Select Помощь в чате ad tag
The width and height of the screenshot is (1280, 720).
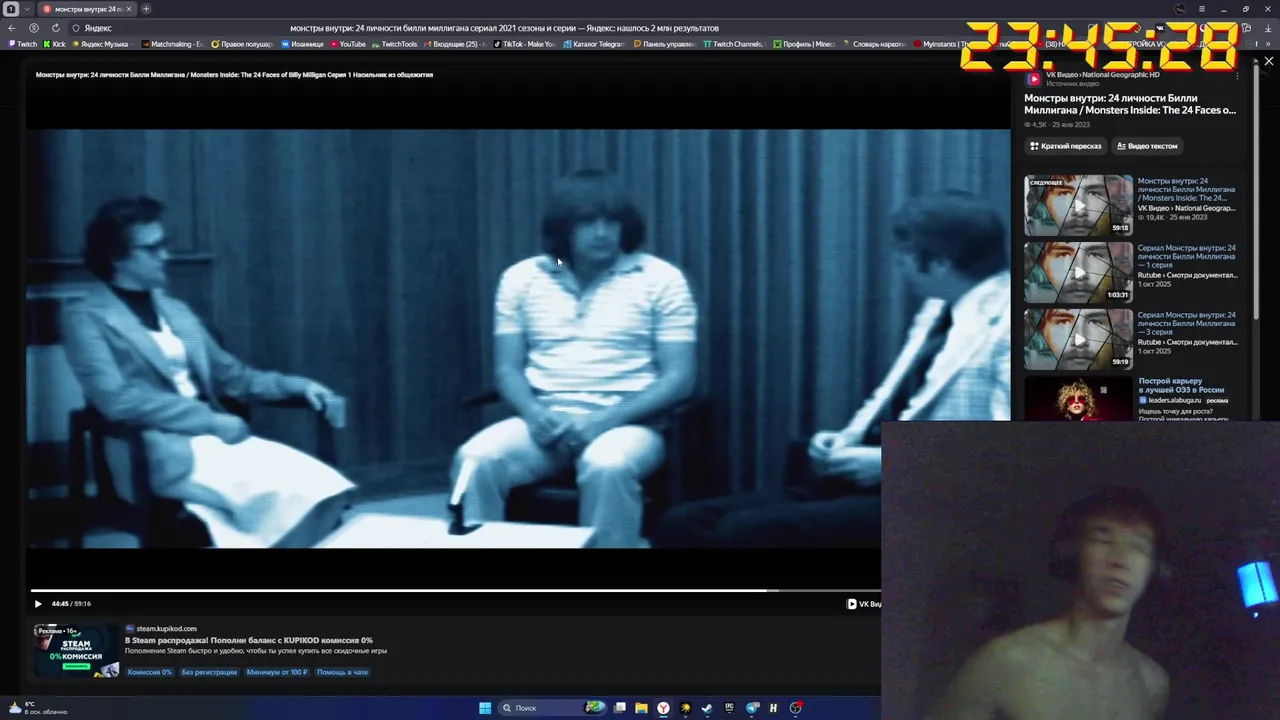(x=342, y=672)
